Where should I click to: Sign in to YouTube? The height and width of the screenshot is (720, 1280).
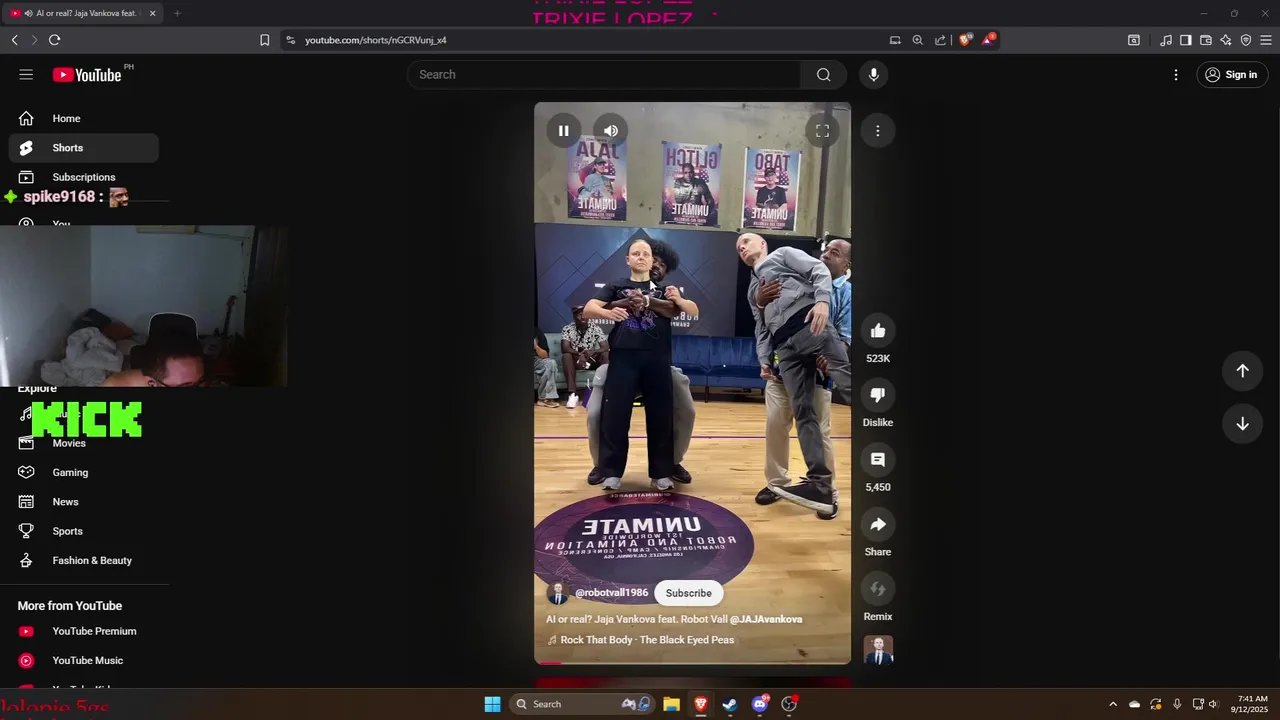click(1232, 75)
